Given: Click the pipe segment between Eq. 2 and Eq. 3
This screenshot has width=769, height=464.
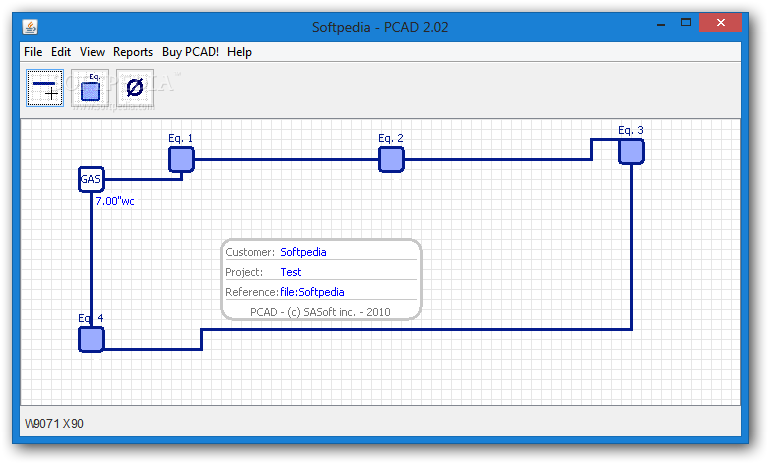Looking at the screenshot, I should (x=498, y=159).
